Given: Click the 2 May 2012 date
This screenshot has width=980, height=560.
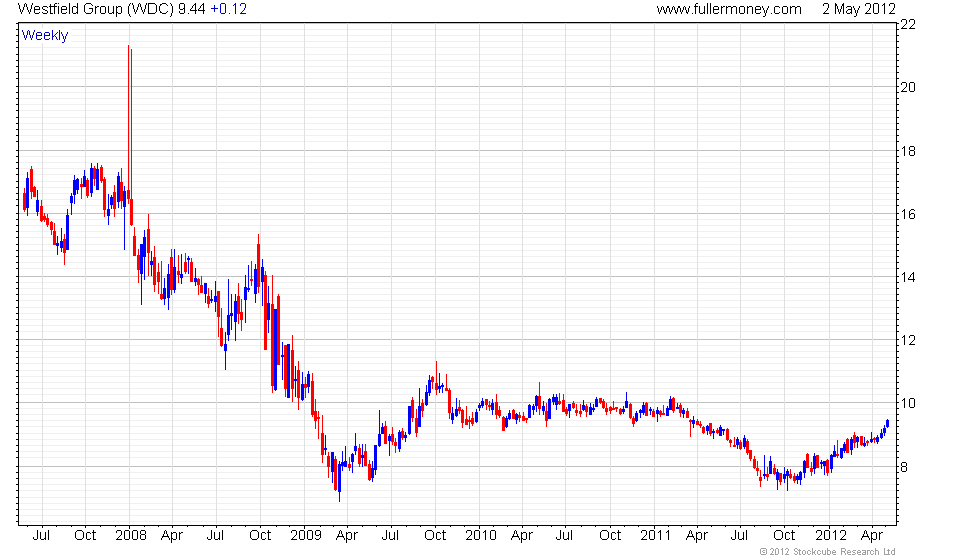Looking at the screenshot, I should pos(859,9).
